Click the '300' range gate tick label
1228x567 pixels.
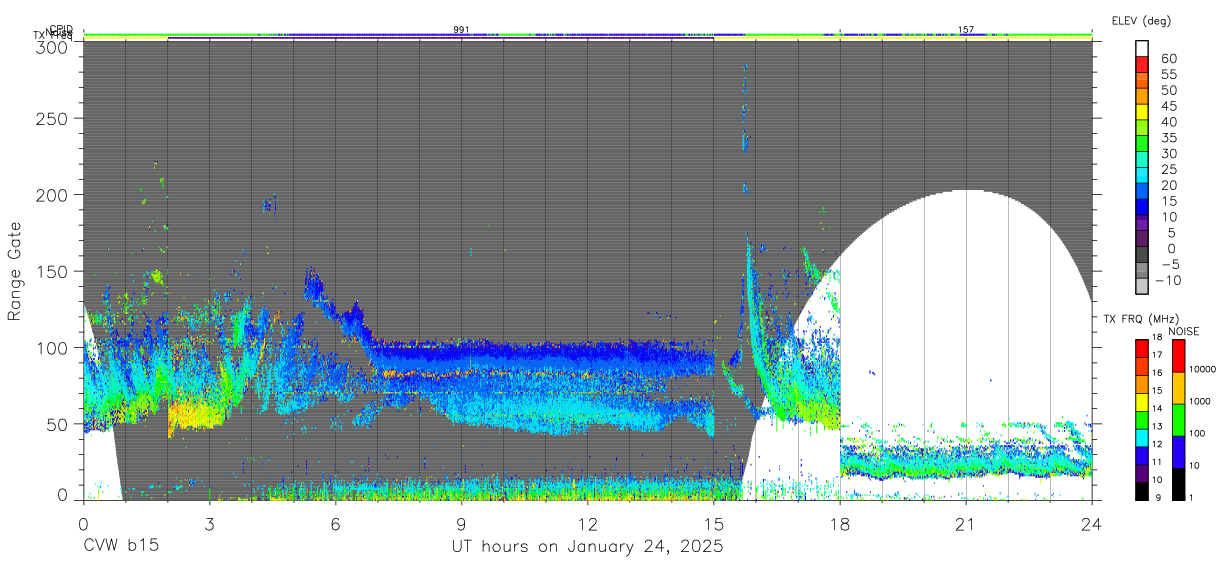52,46
